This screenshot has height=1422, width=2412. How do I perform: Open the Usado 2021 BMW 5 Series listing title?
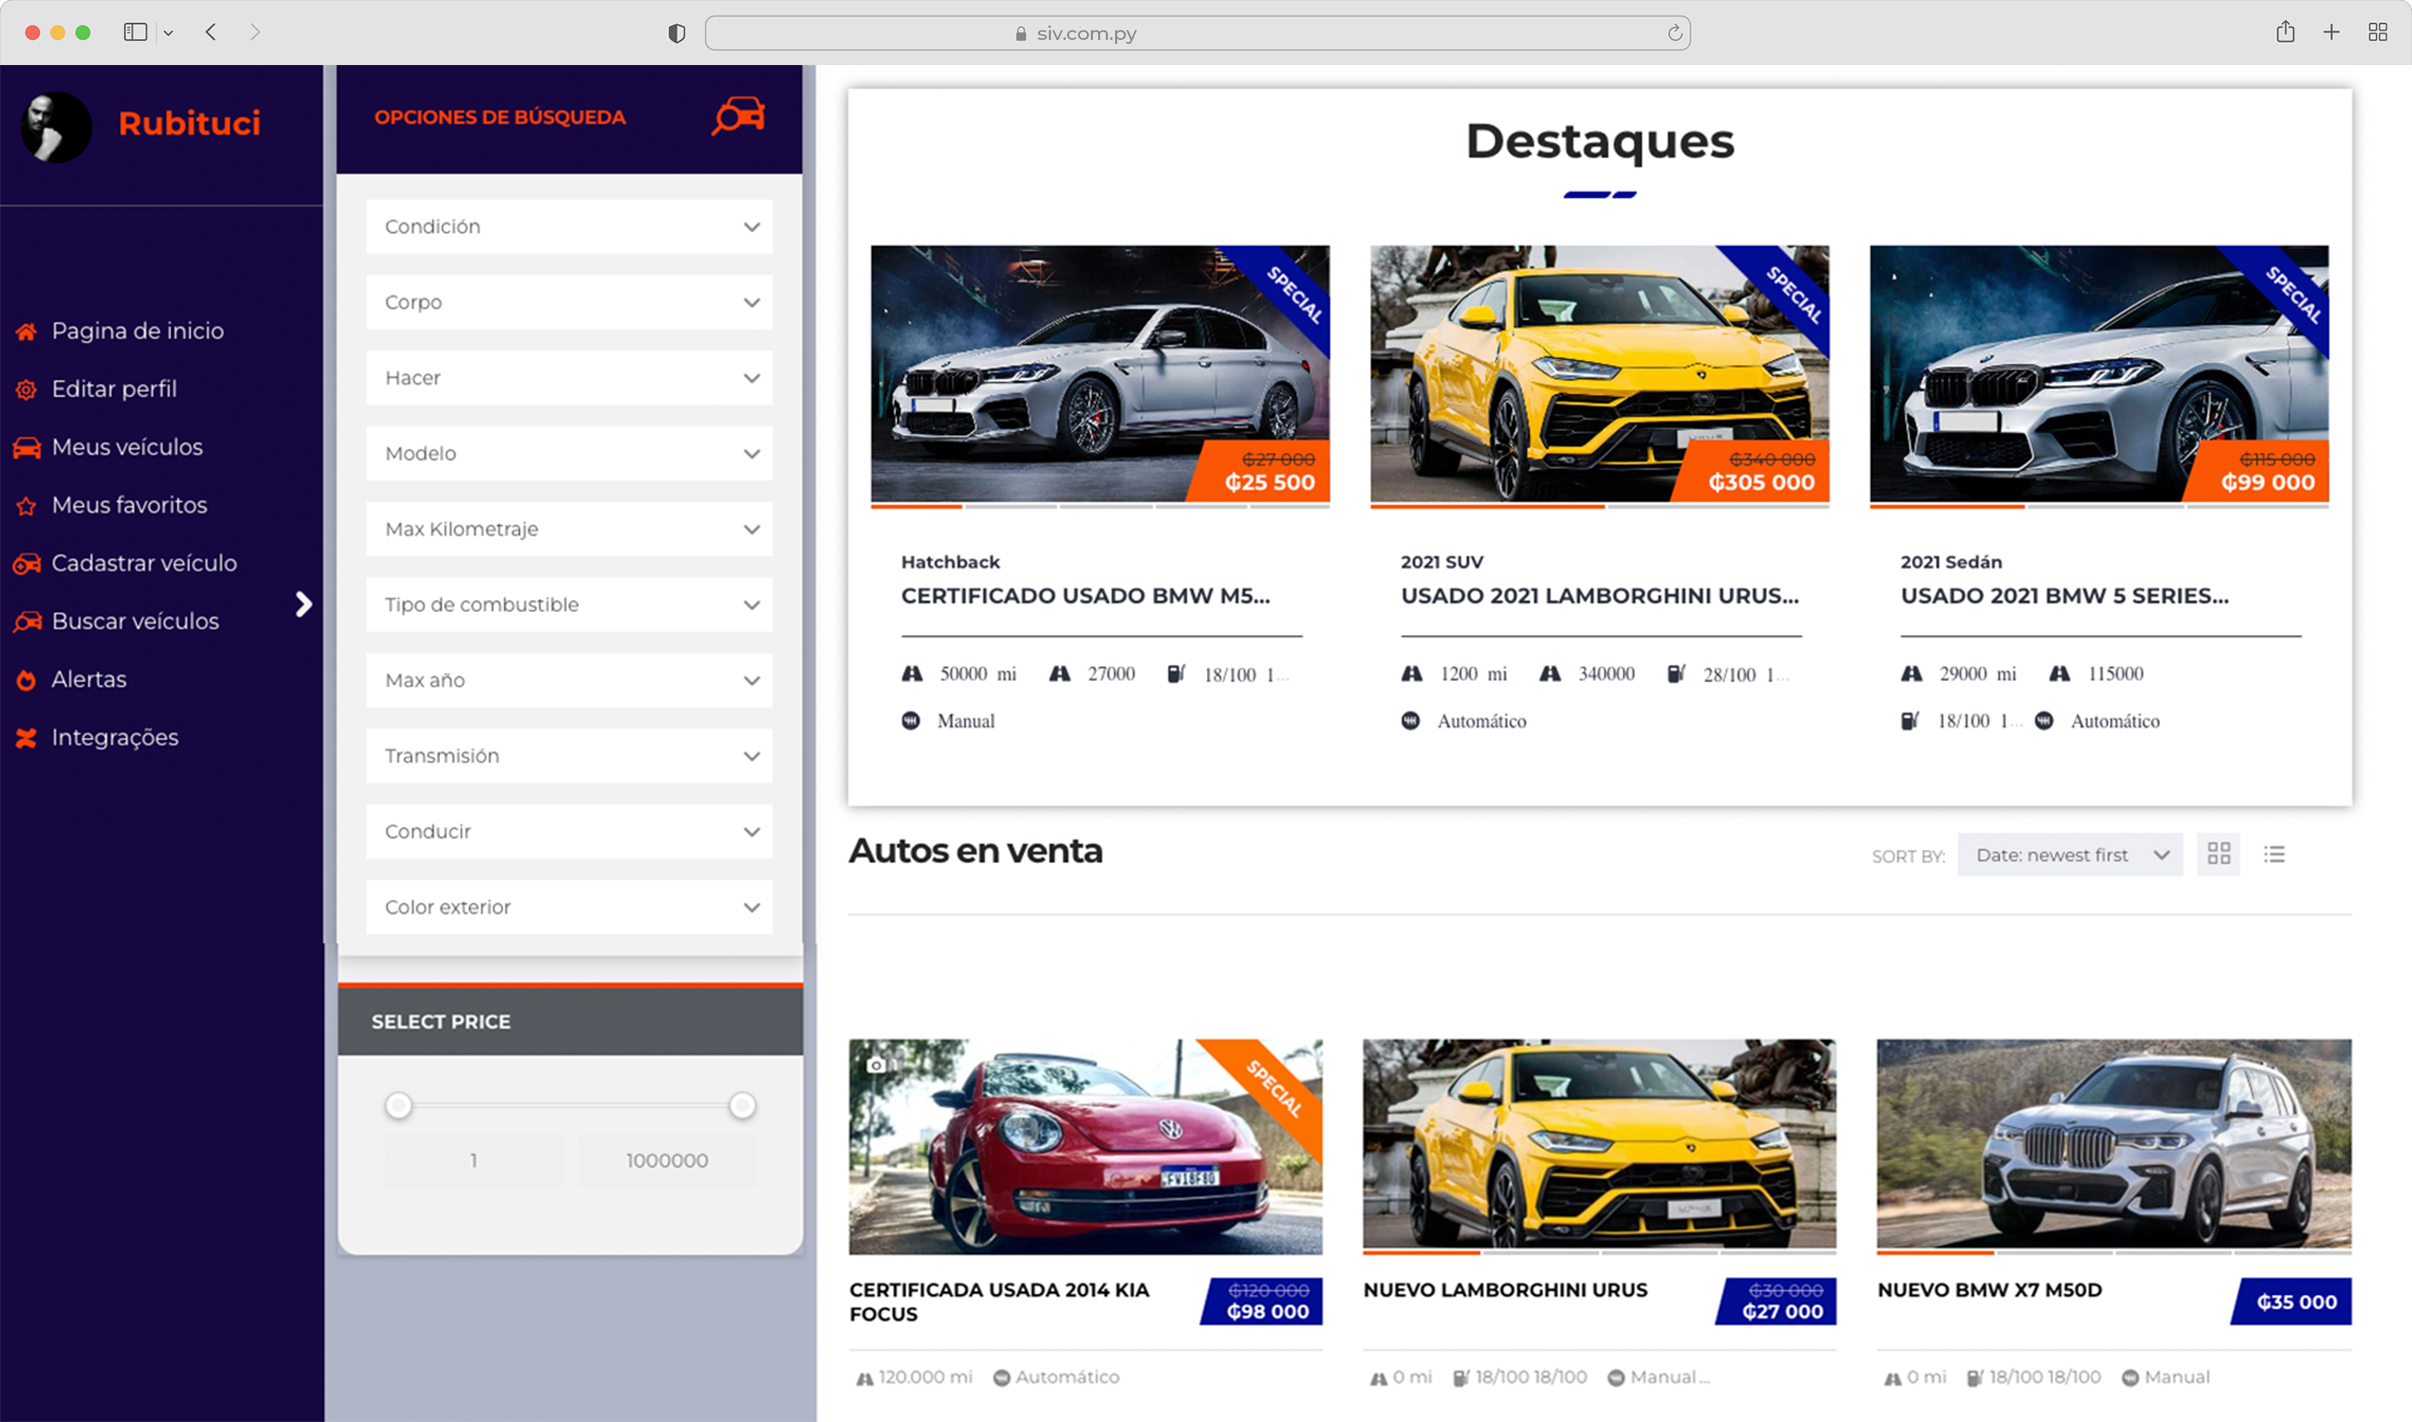click(2064, 596)
